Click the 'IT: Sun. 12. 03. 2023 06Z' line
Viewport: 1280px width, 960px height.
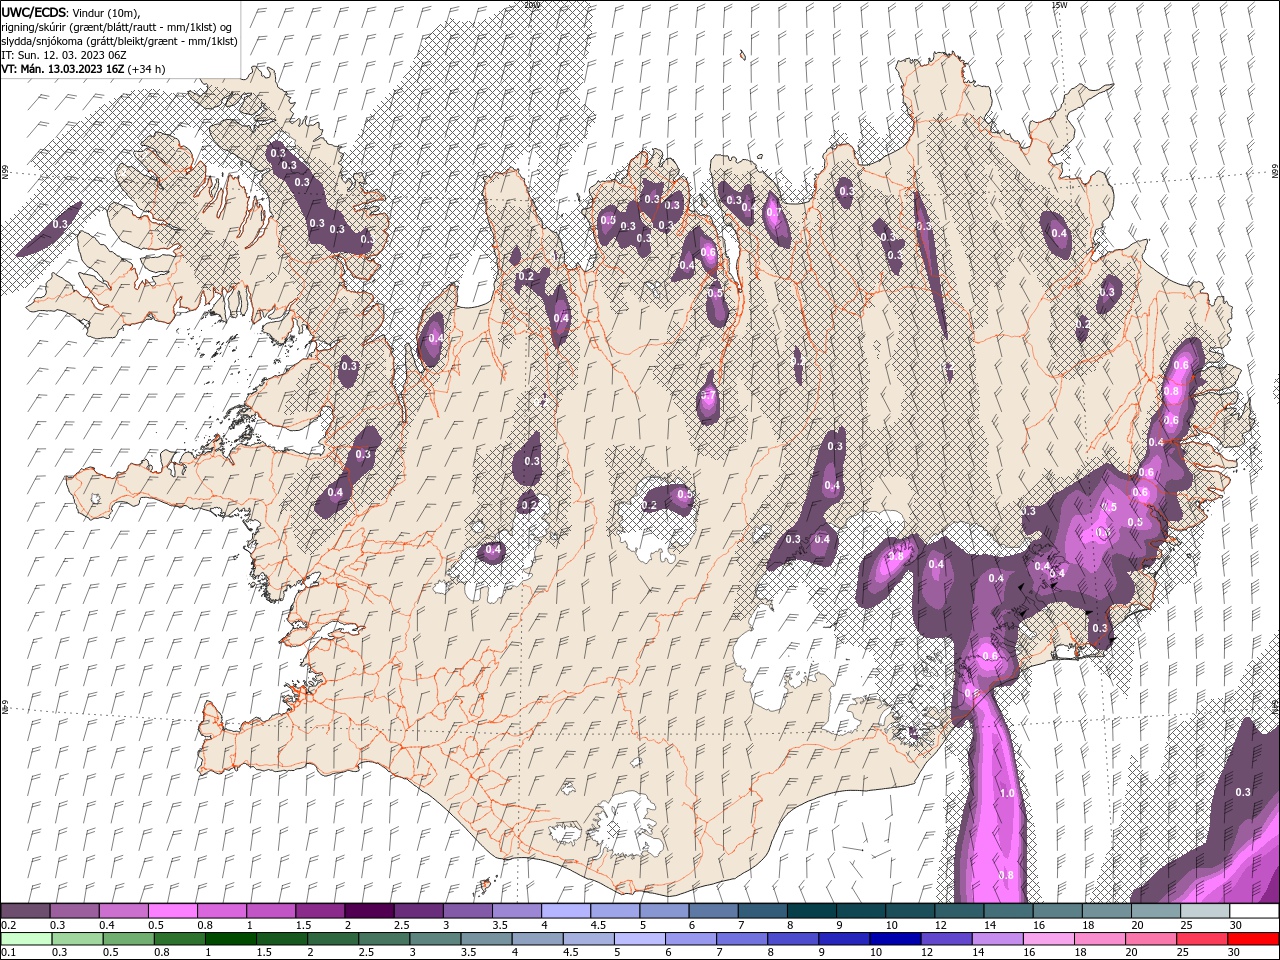click(x=62, y=55)
